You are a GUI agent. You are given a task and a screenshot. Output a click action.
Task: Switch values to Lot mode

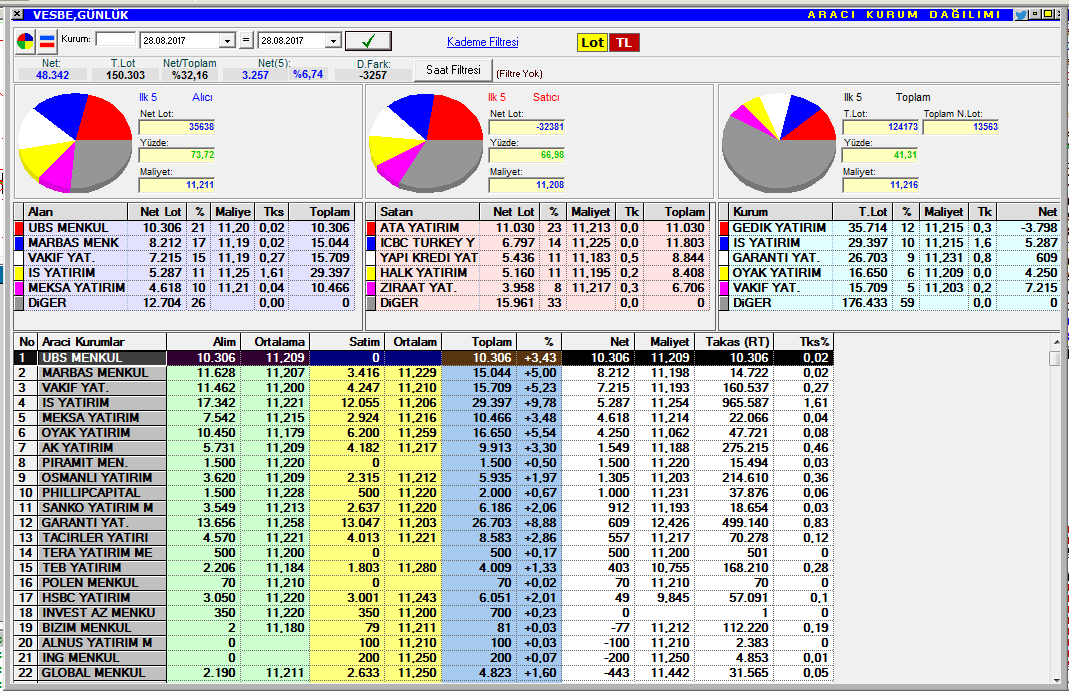pos(592,42)
